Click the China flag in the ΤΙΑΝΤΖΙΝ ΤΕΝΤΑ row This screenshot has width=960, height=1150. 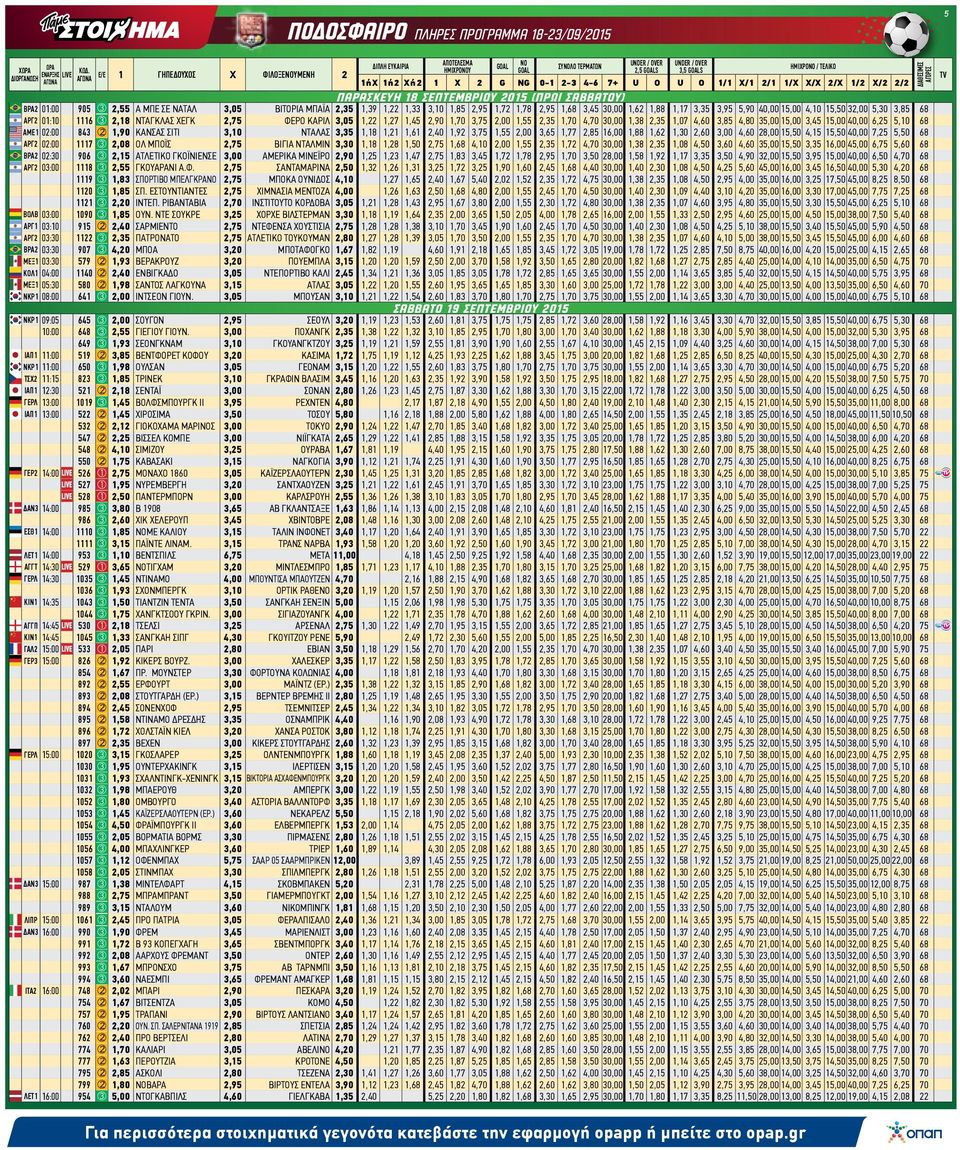click(15, 602)
